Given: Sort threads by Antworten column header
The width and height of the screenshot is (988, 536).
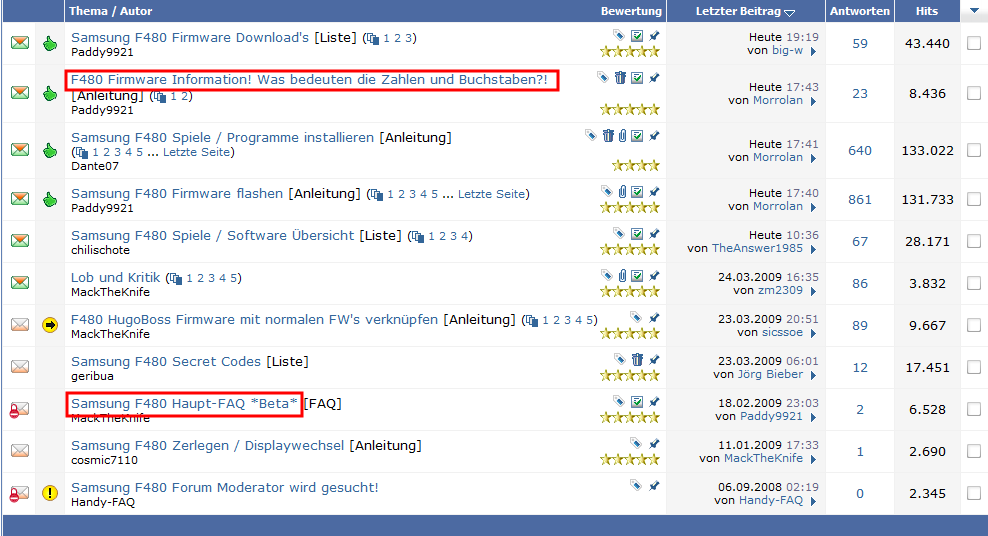Looking at the screenshot, I should pos(859,11).
